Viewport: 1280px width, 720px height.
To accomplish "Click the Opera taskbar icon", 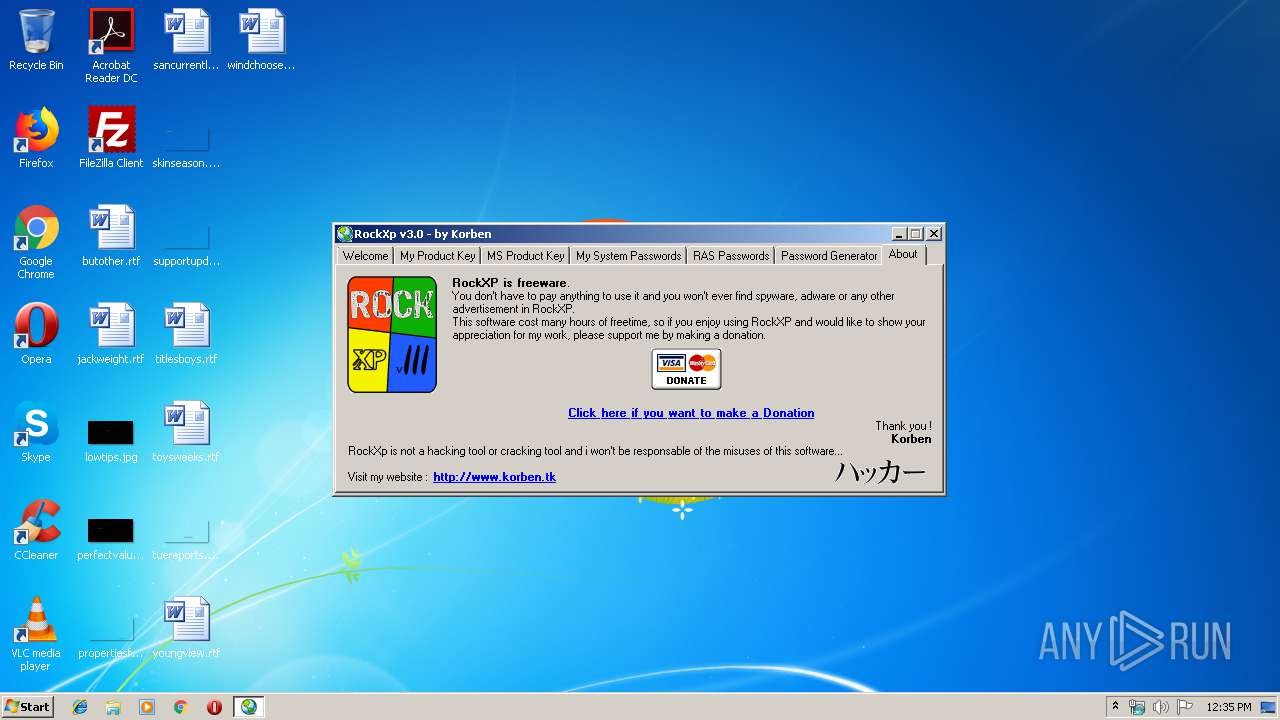I will pyautogui.click(x=214, y=707).
